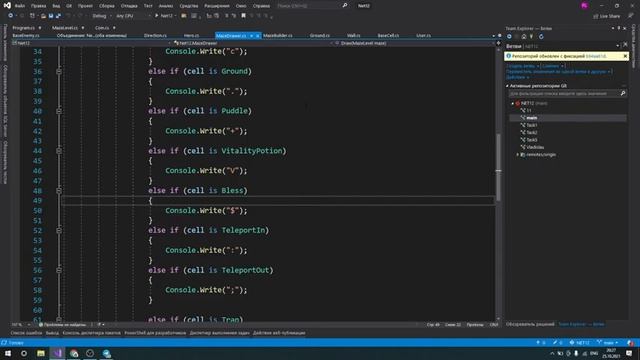640x360 pixels.
Task: Open the notification center icon in taskbar
Action: [x=629, y=353]
